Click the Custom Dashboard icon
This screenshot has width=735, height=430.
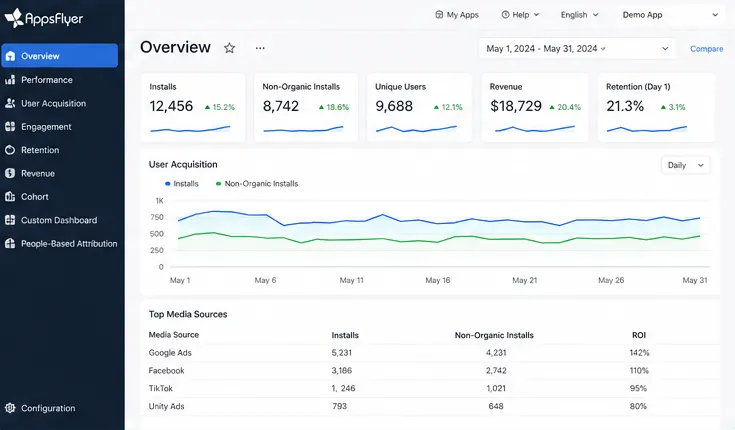tap(10, 220)
